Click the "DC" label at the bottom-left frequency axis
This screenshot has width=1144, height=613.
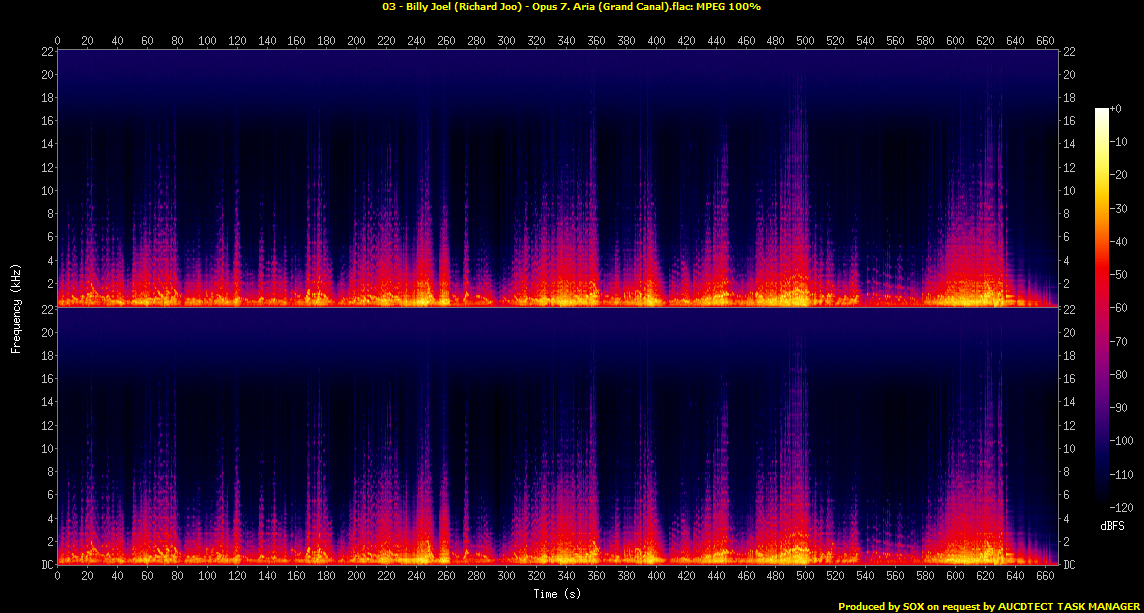click(45, 565)
